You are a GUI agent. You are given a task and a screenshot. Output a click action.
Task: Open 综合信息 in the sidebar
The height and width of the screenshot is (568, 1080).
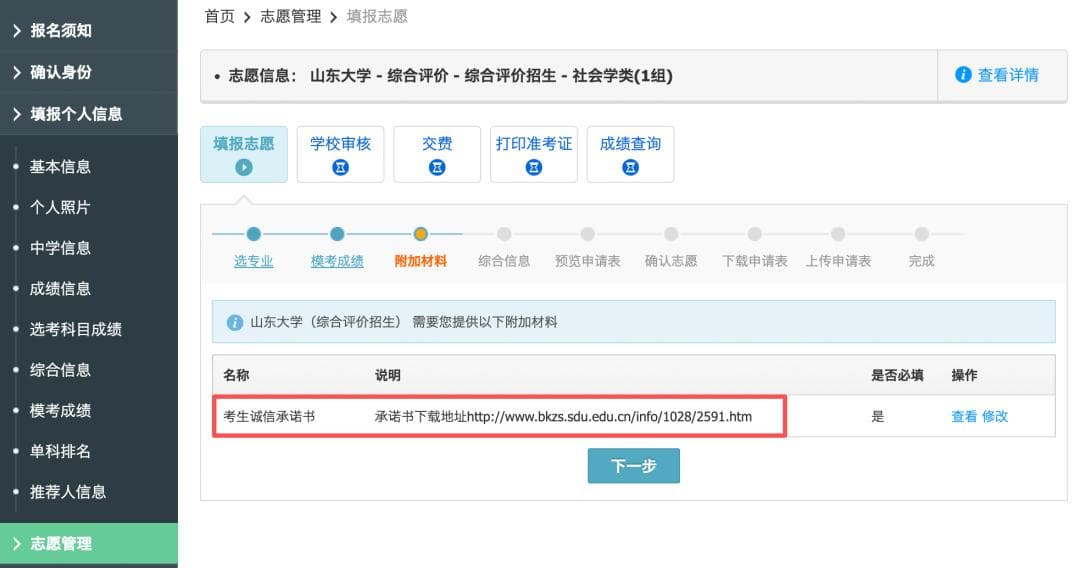click(x=60, y=370)
